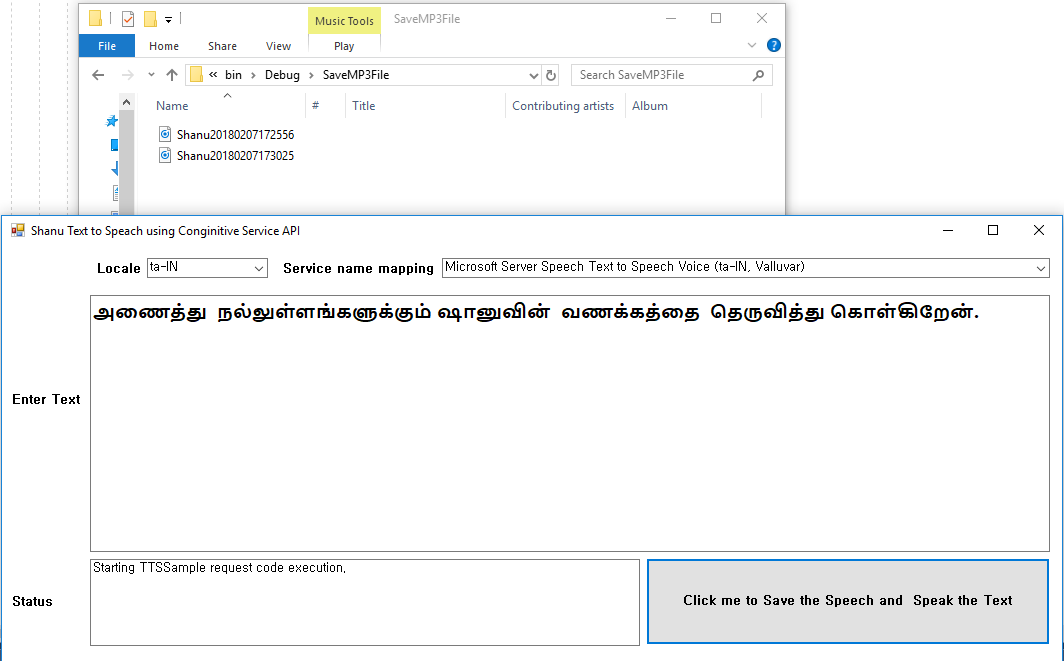The height and width of the screenshot is (661, 1064).
Task: Click the Properties checkmark quick access icon
Action: (128, 19)
